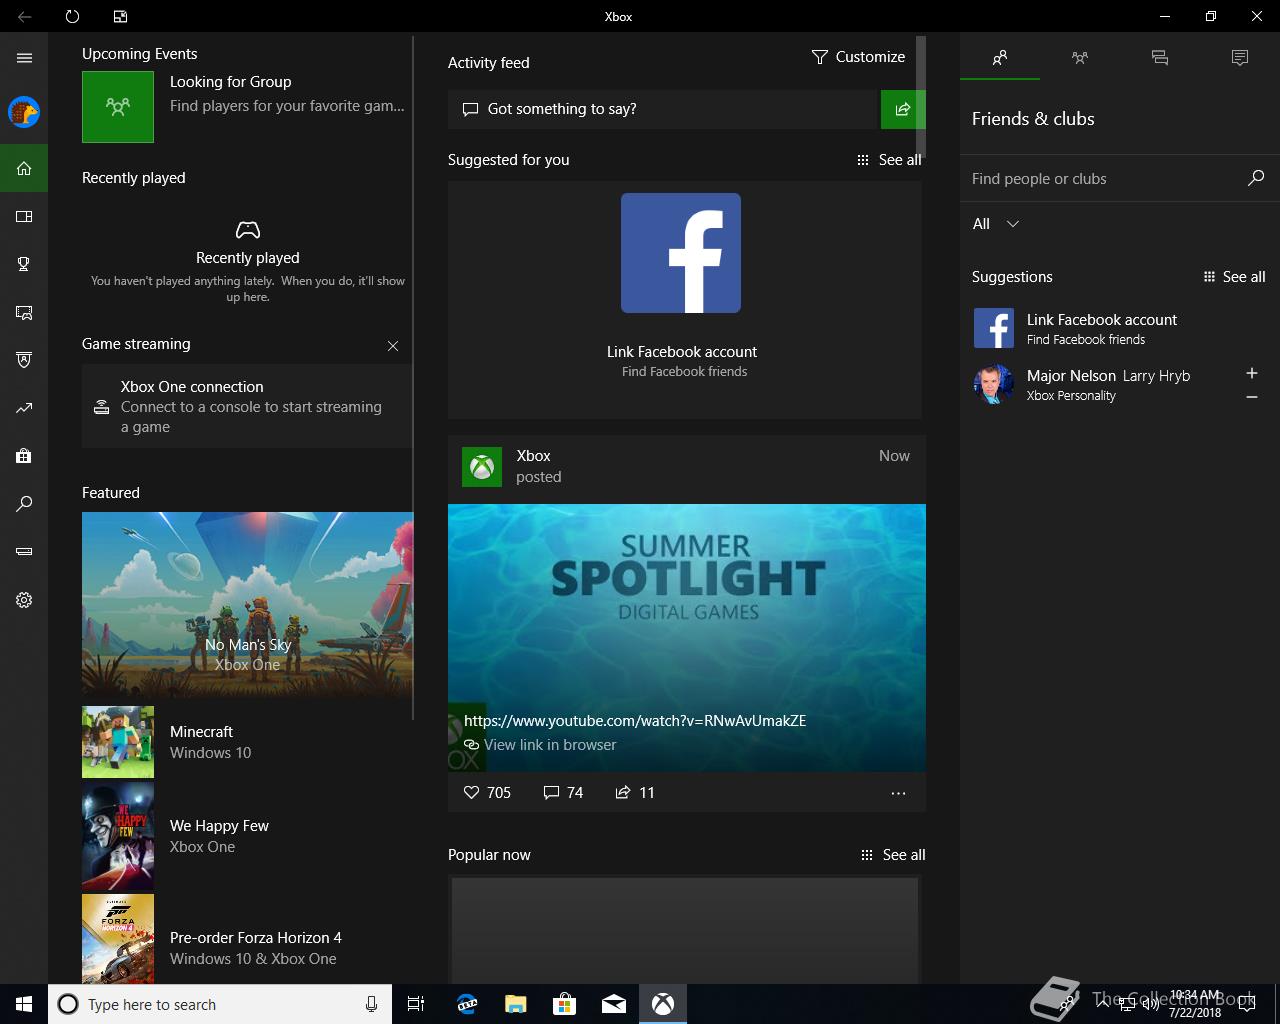
Task: Click activity feed scrollbar
Action: 921,96
